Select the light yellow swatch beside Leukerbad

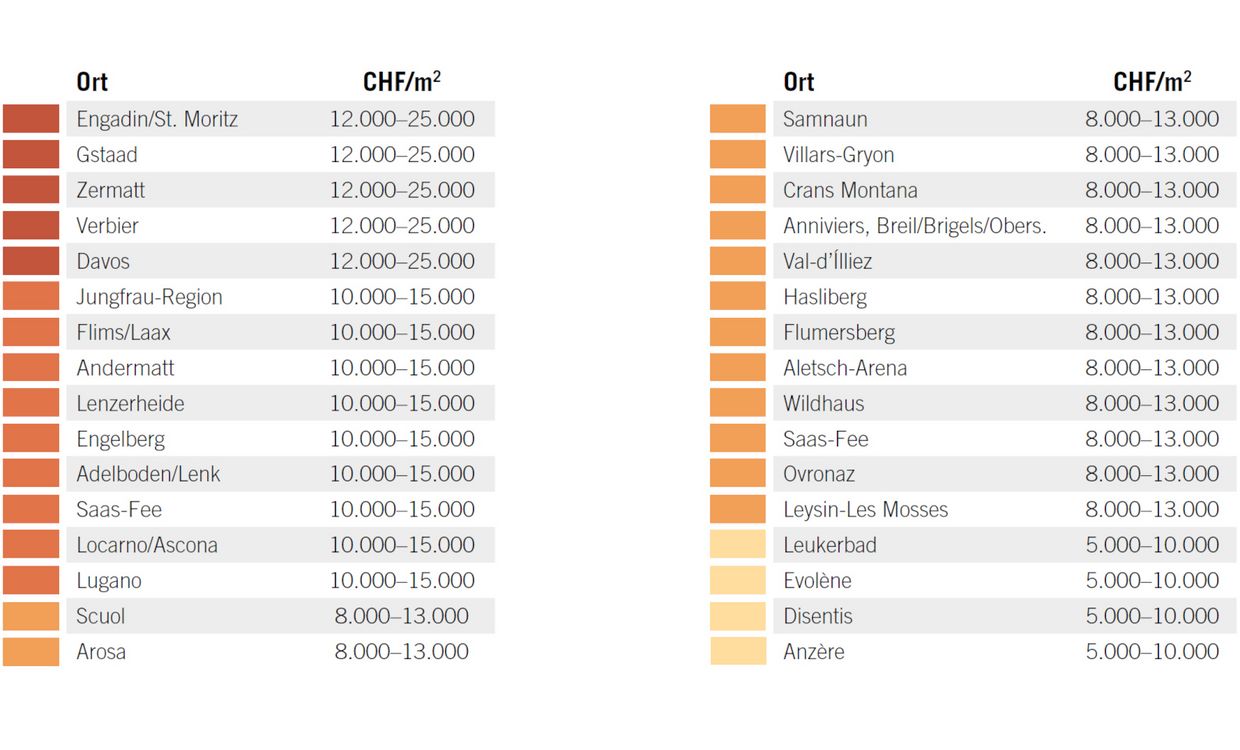(x=737, y=545)
